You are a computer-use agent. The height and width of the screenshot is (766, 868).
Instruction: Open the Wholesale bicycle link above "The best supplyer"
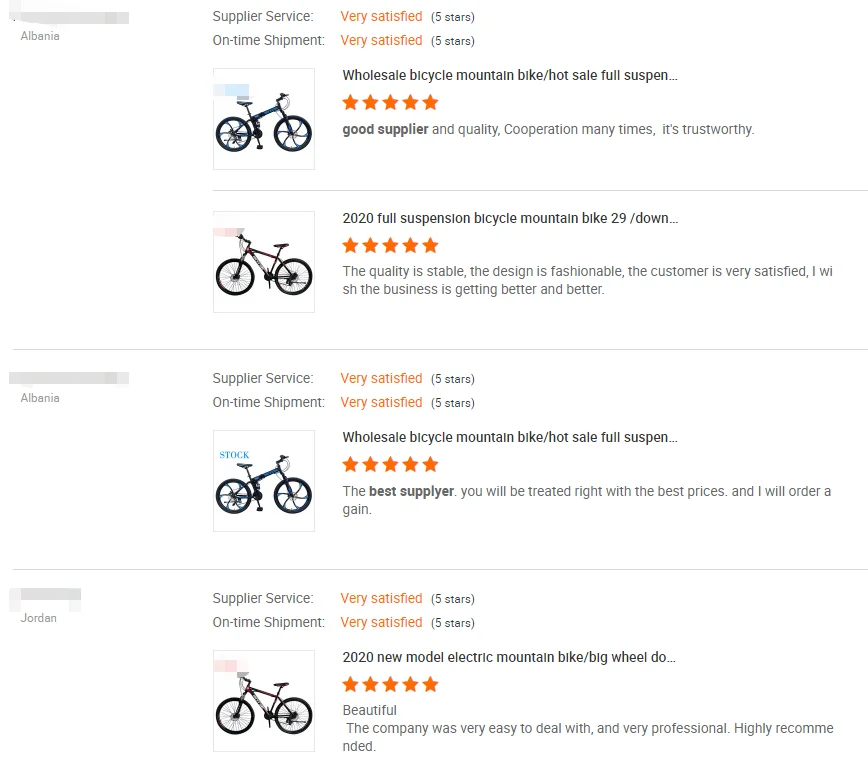pyautogui.click(x=510, y=437)
